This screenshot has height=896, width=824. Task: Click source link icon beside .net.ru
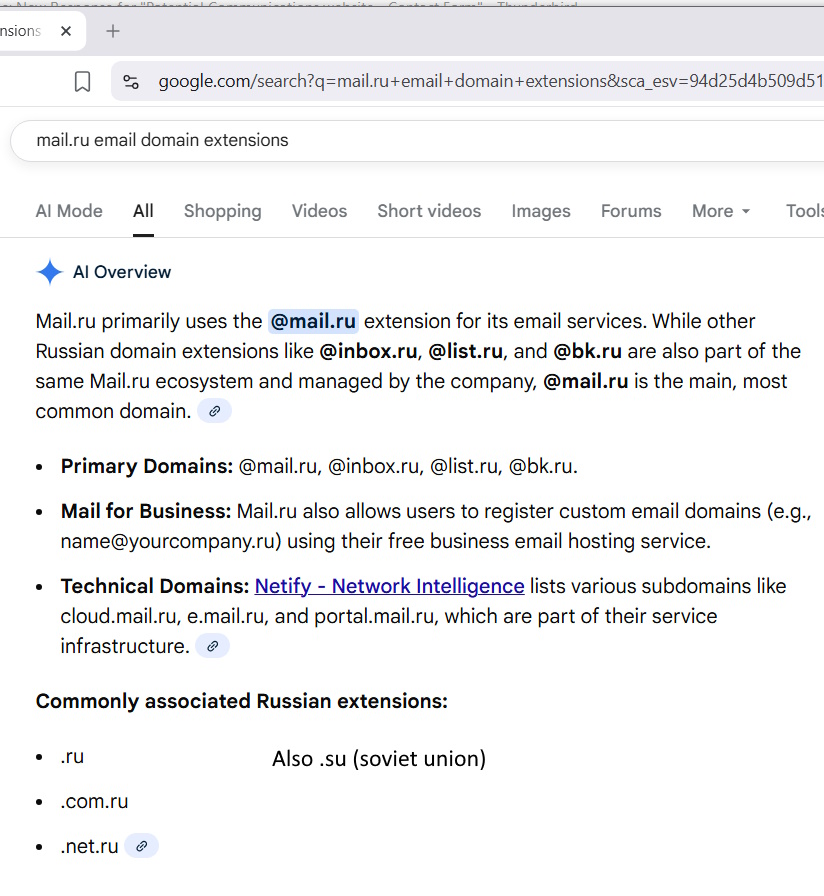pos(142,846)
